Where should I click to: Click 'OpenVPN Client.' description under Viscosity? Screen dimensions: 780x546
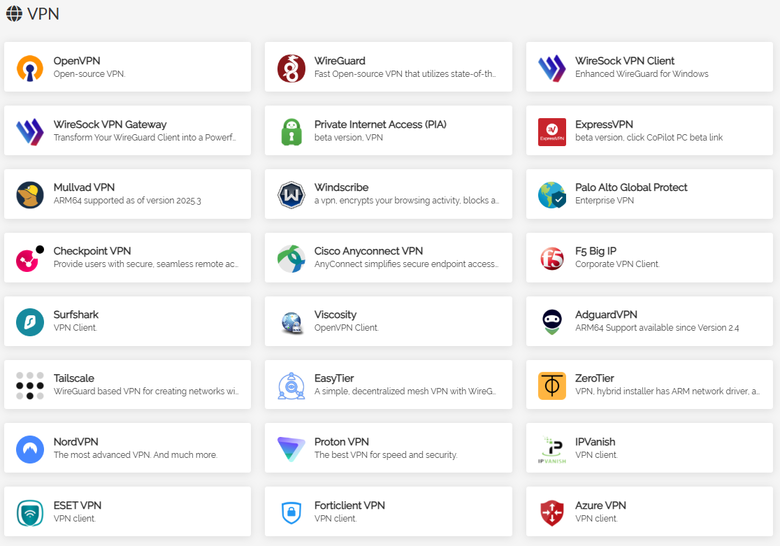point(346,328)
